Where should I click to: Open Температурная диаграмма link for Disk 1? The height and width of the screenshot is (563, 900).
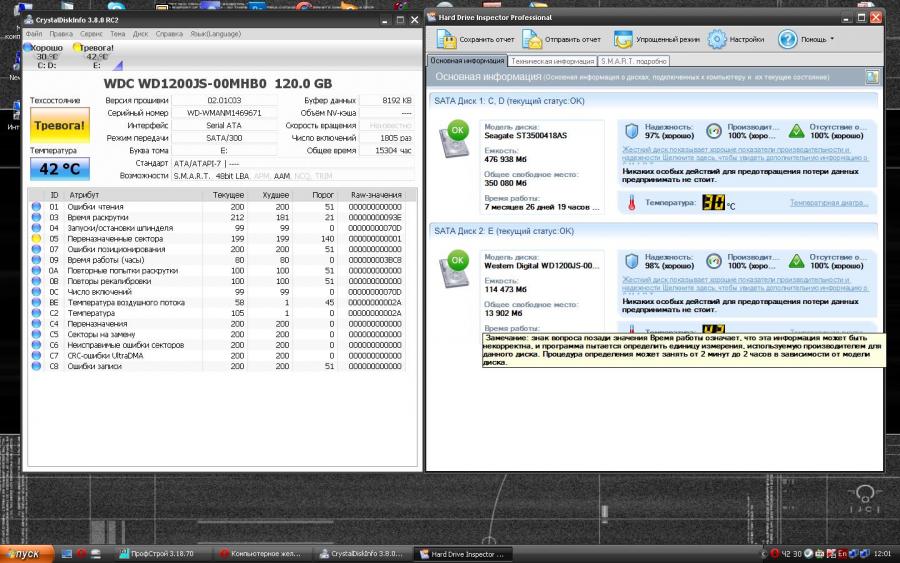tap(829, 203)
